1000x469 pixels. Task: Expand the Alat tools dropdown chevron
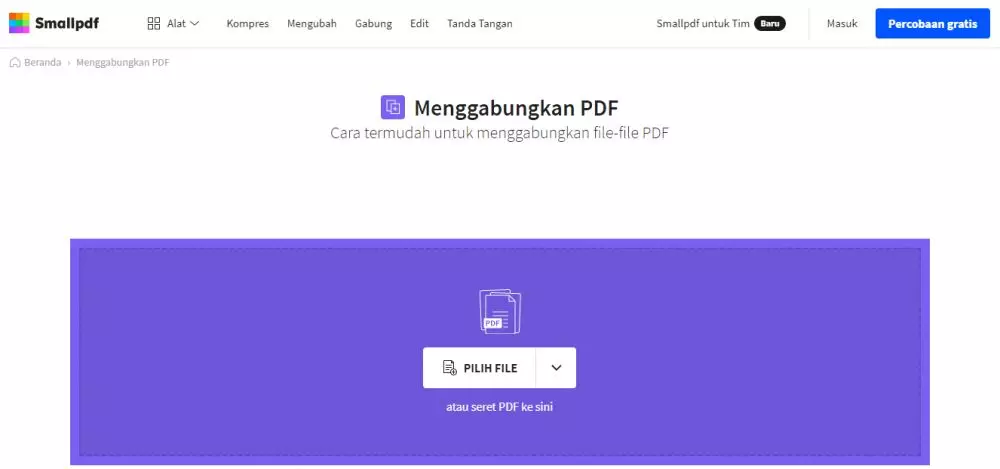coord(195,24)
